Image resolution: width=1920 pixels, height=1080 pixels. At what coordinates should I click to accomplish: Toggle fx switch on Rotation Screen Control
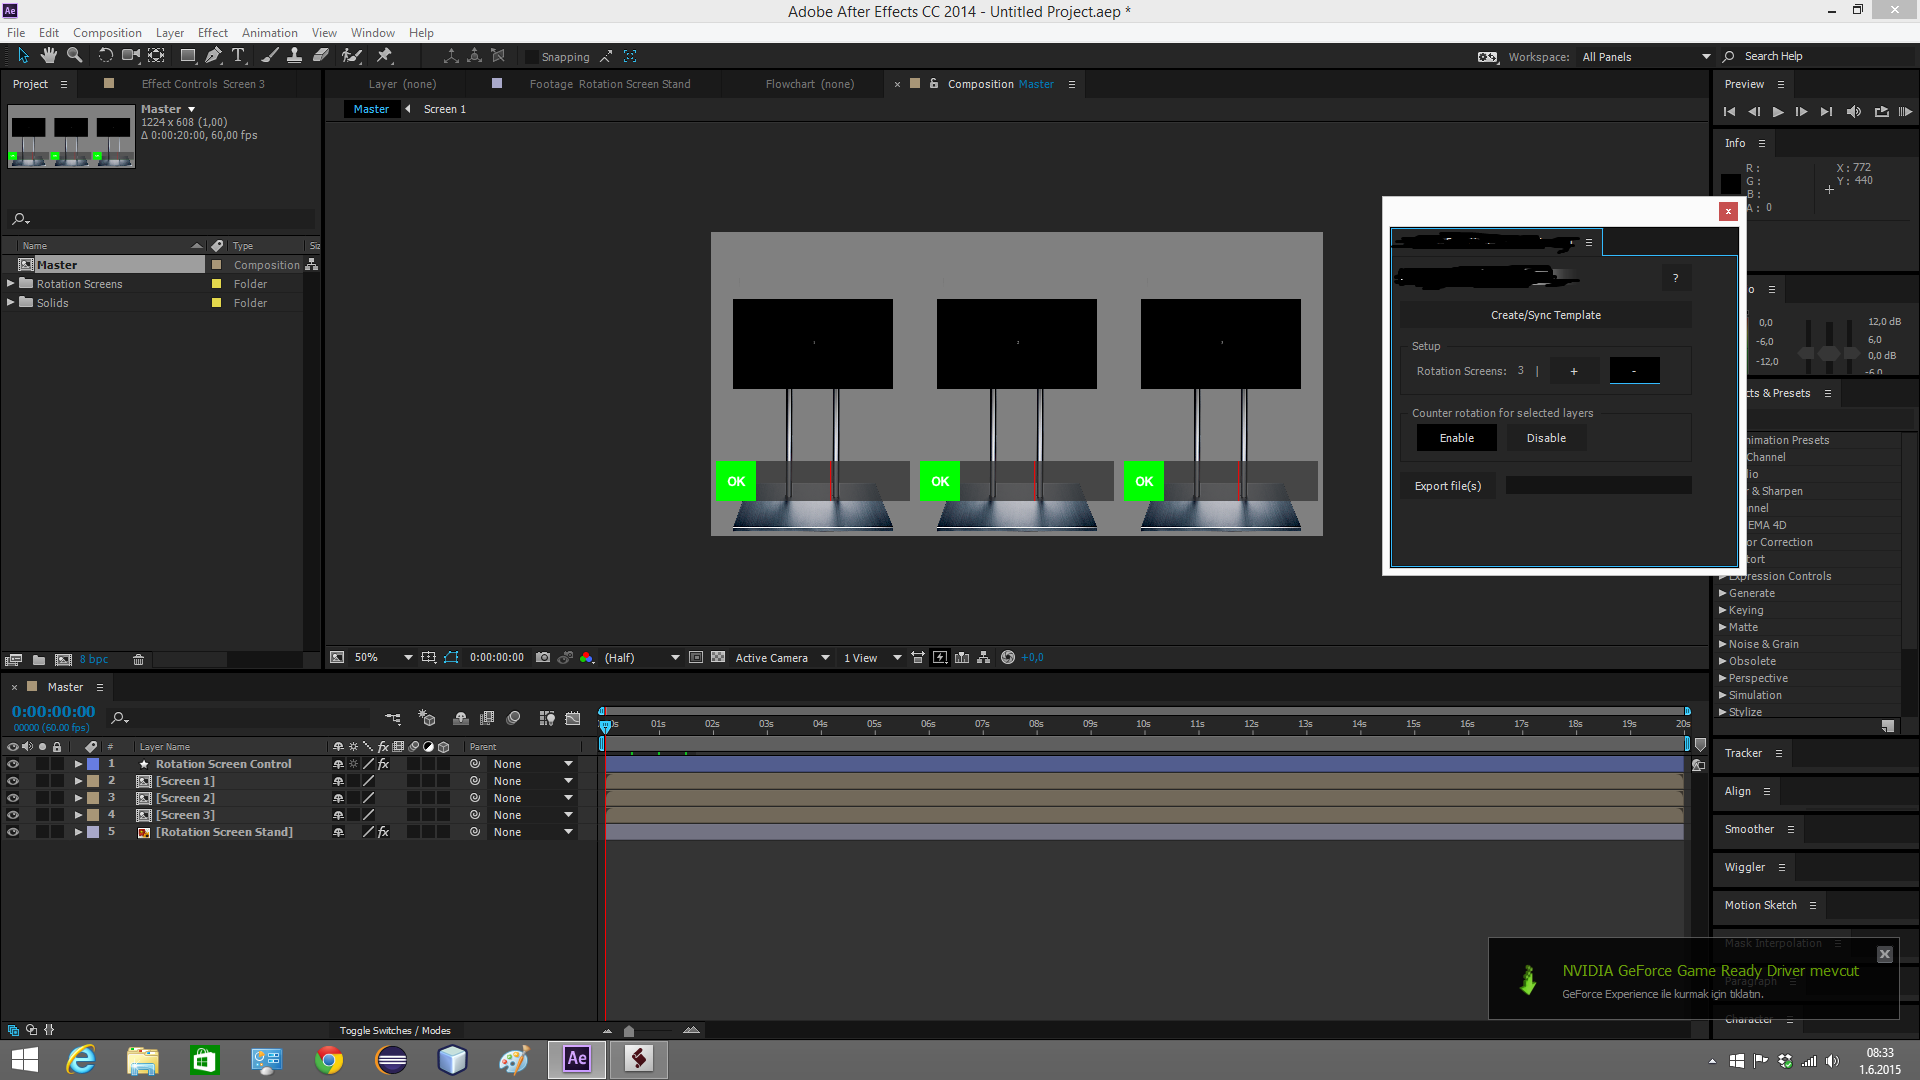click(x=383, y=764)
